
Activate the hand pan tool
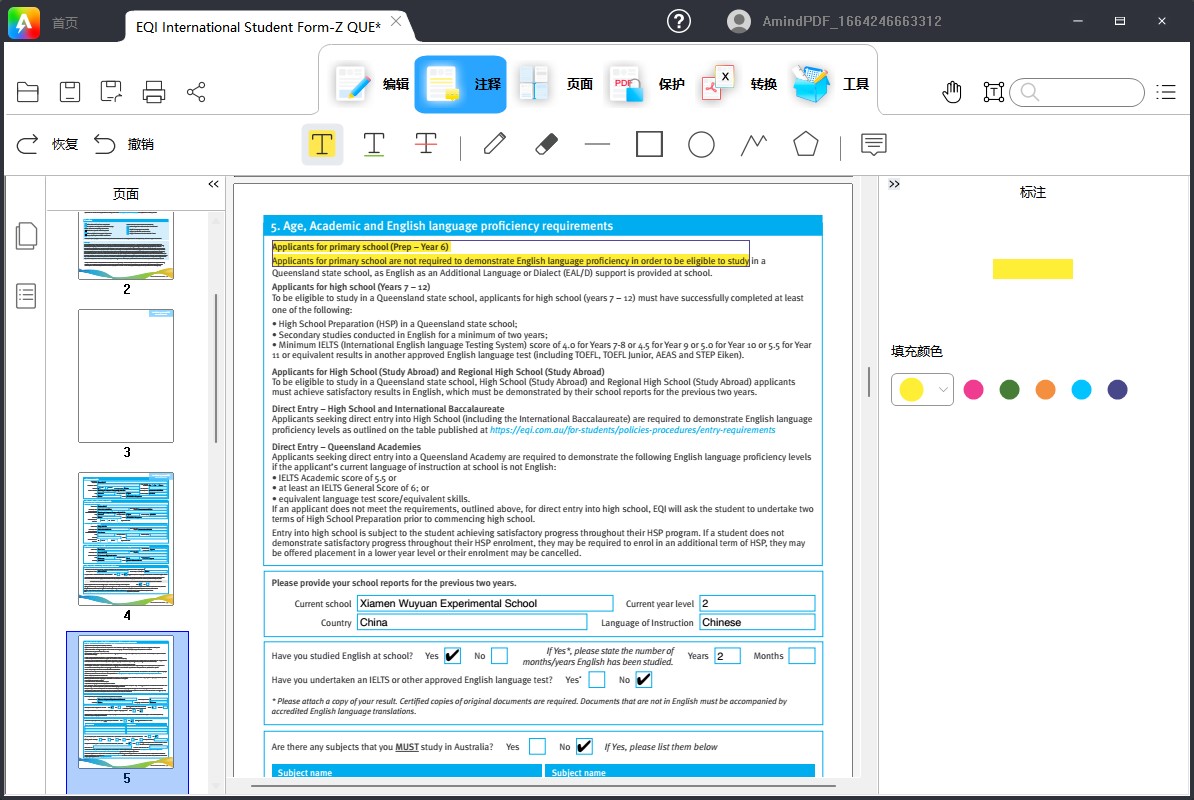pyautogui.click(x=952, y=92)
